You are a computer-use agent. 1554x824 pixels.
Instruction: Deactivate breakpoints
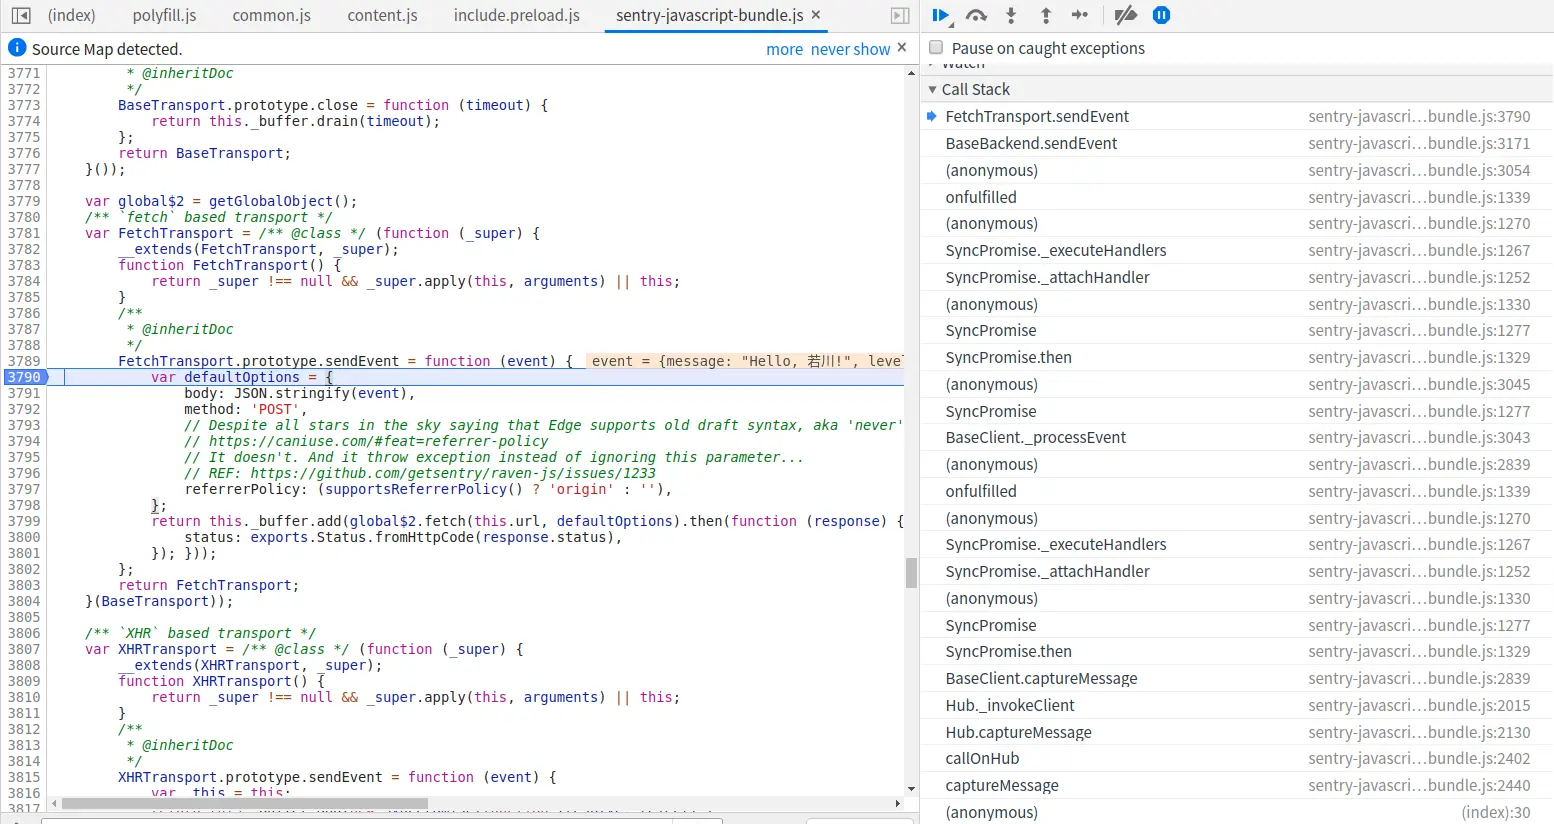pyautogui.click(x=1126, y=15)
